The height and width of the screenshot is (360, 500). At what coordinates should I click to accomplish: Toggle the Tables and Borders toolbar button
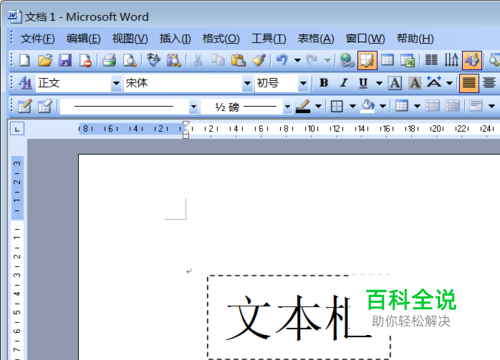pos(367,61)
